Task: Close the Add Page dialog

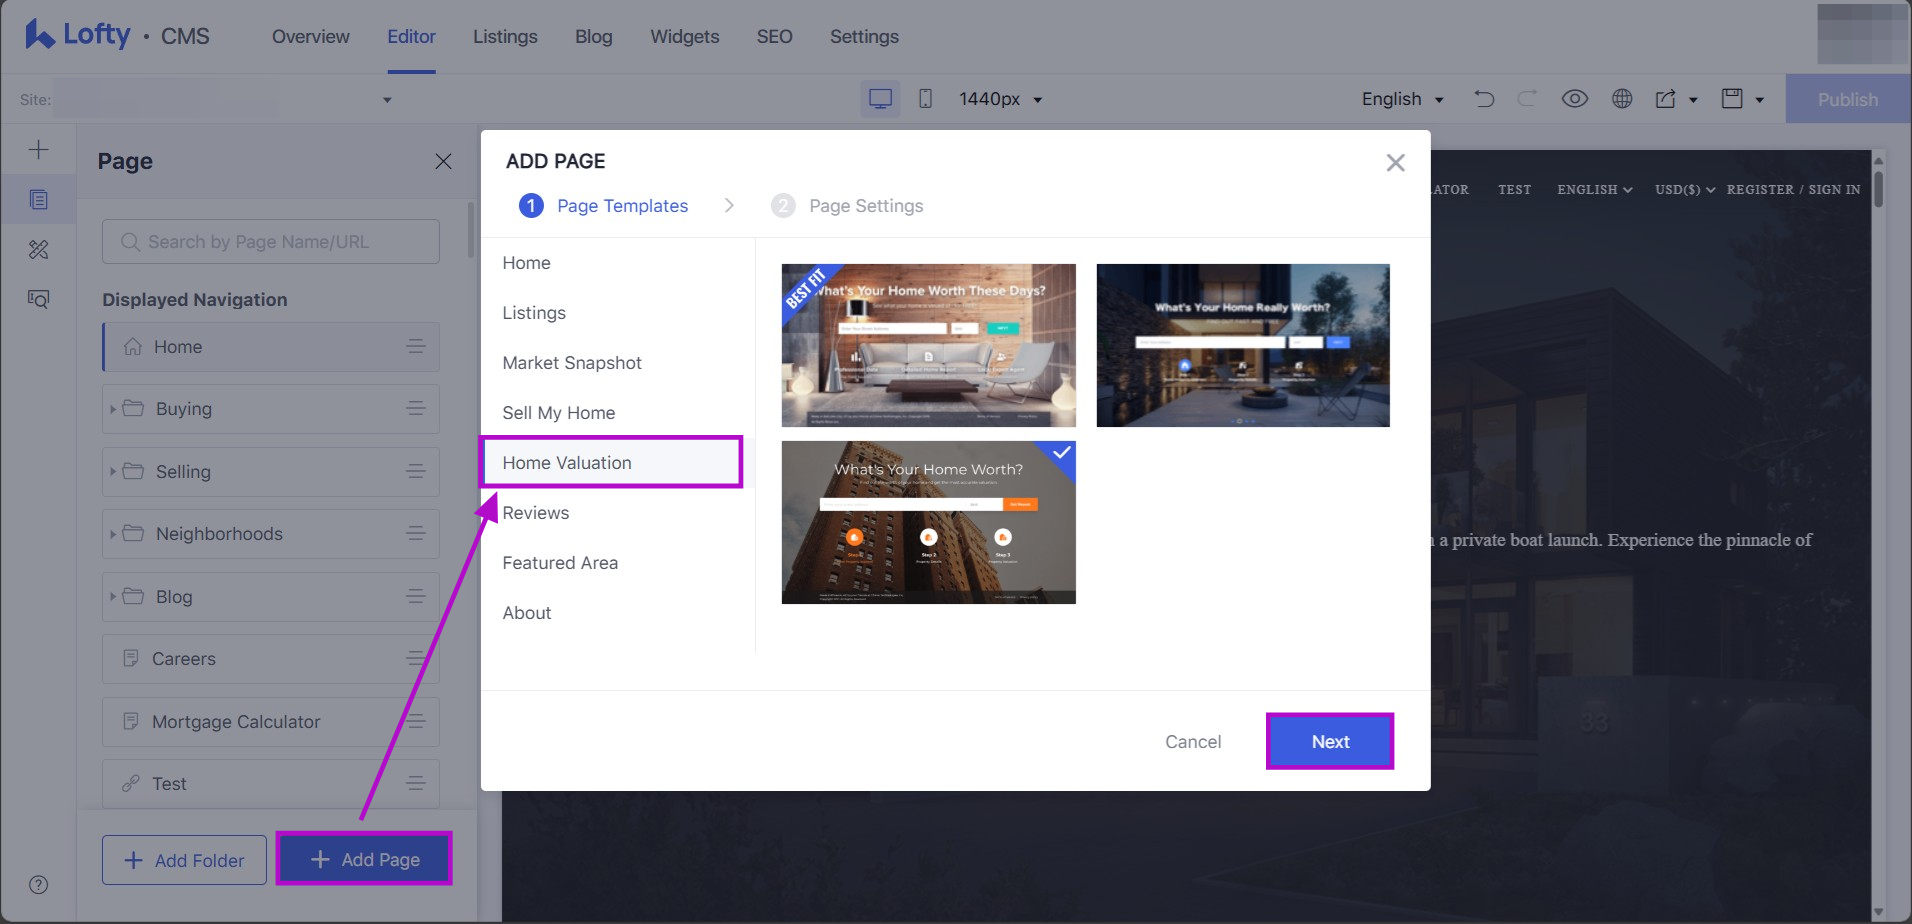Action: click(1395, 162)
